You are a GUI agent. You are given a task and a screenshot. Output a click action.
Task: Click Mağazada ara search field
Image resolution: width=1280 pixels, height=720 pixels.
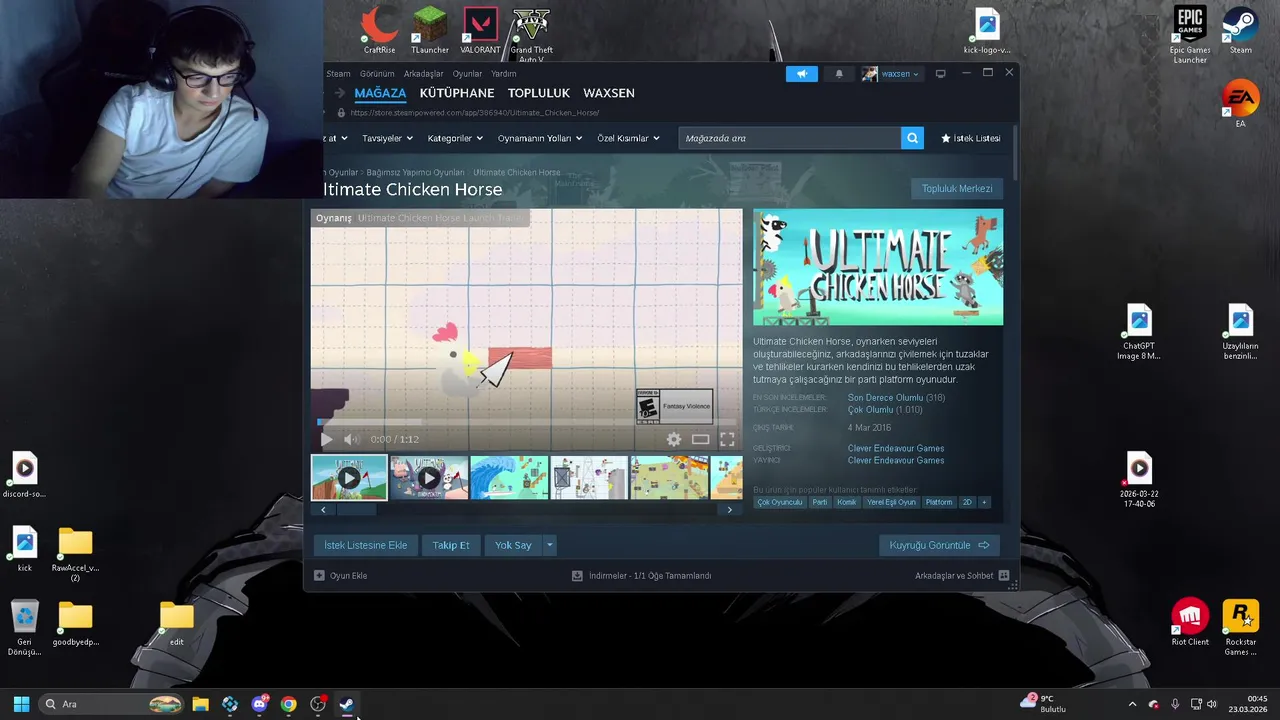790,138
